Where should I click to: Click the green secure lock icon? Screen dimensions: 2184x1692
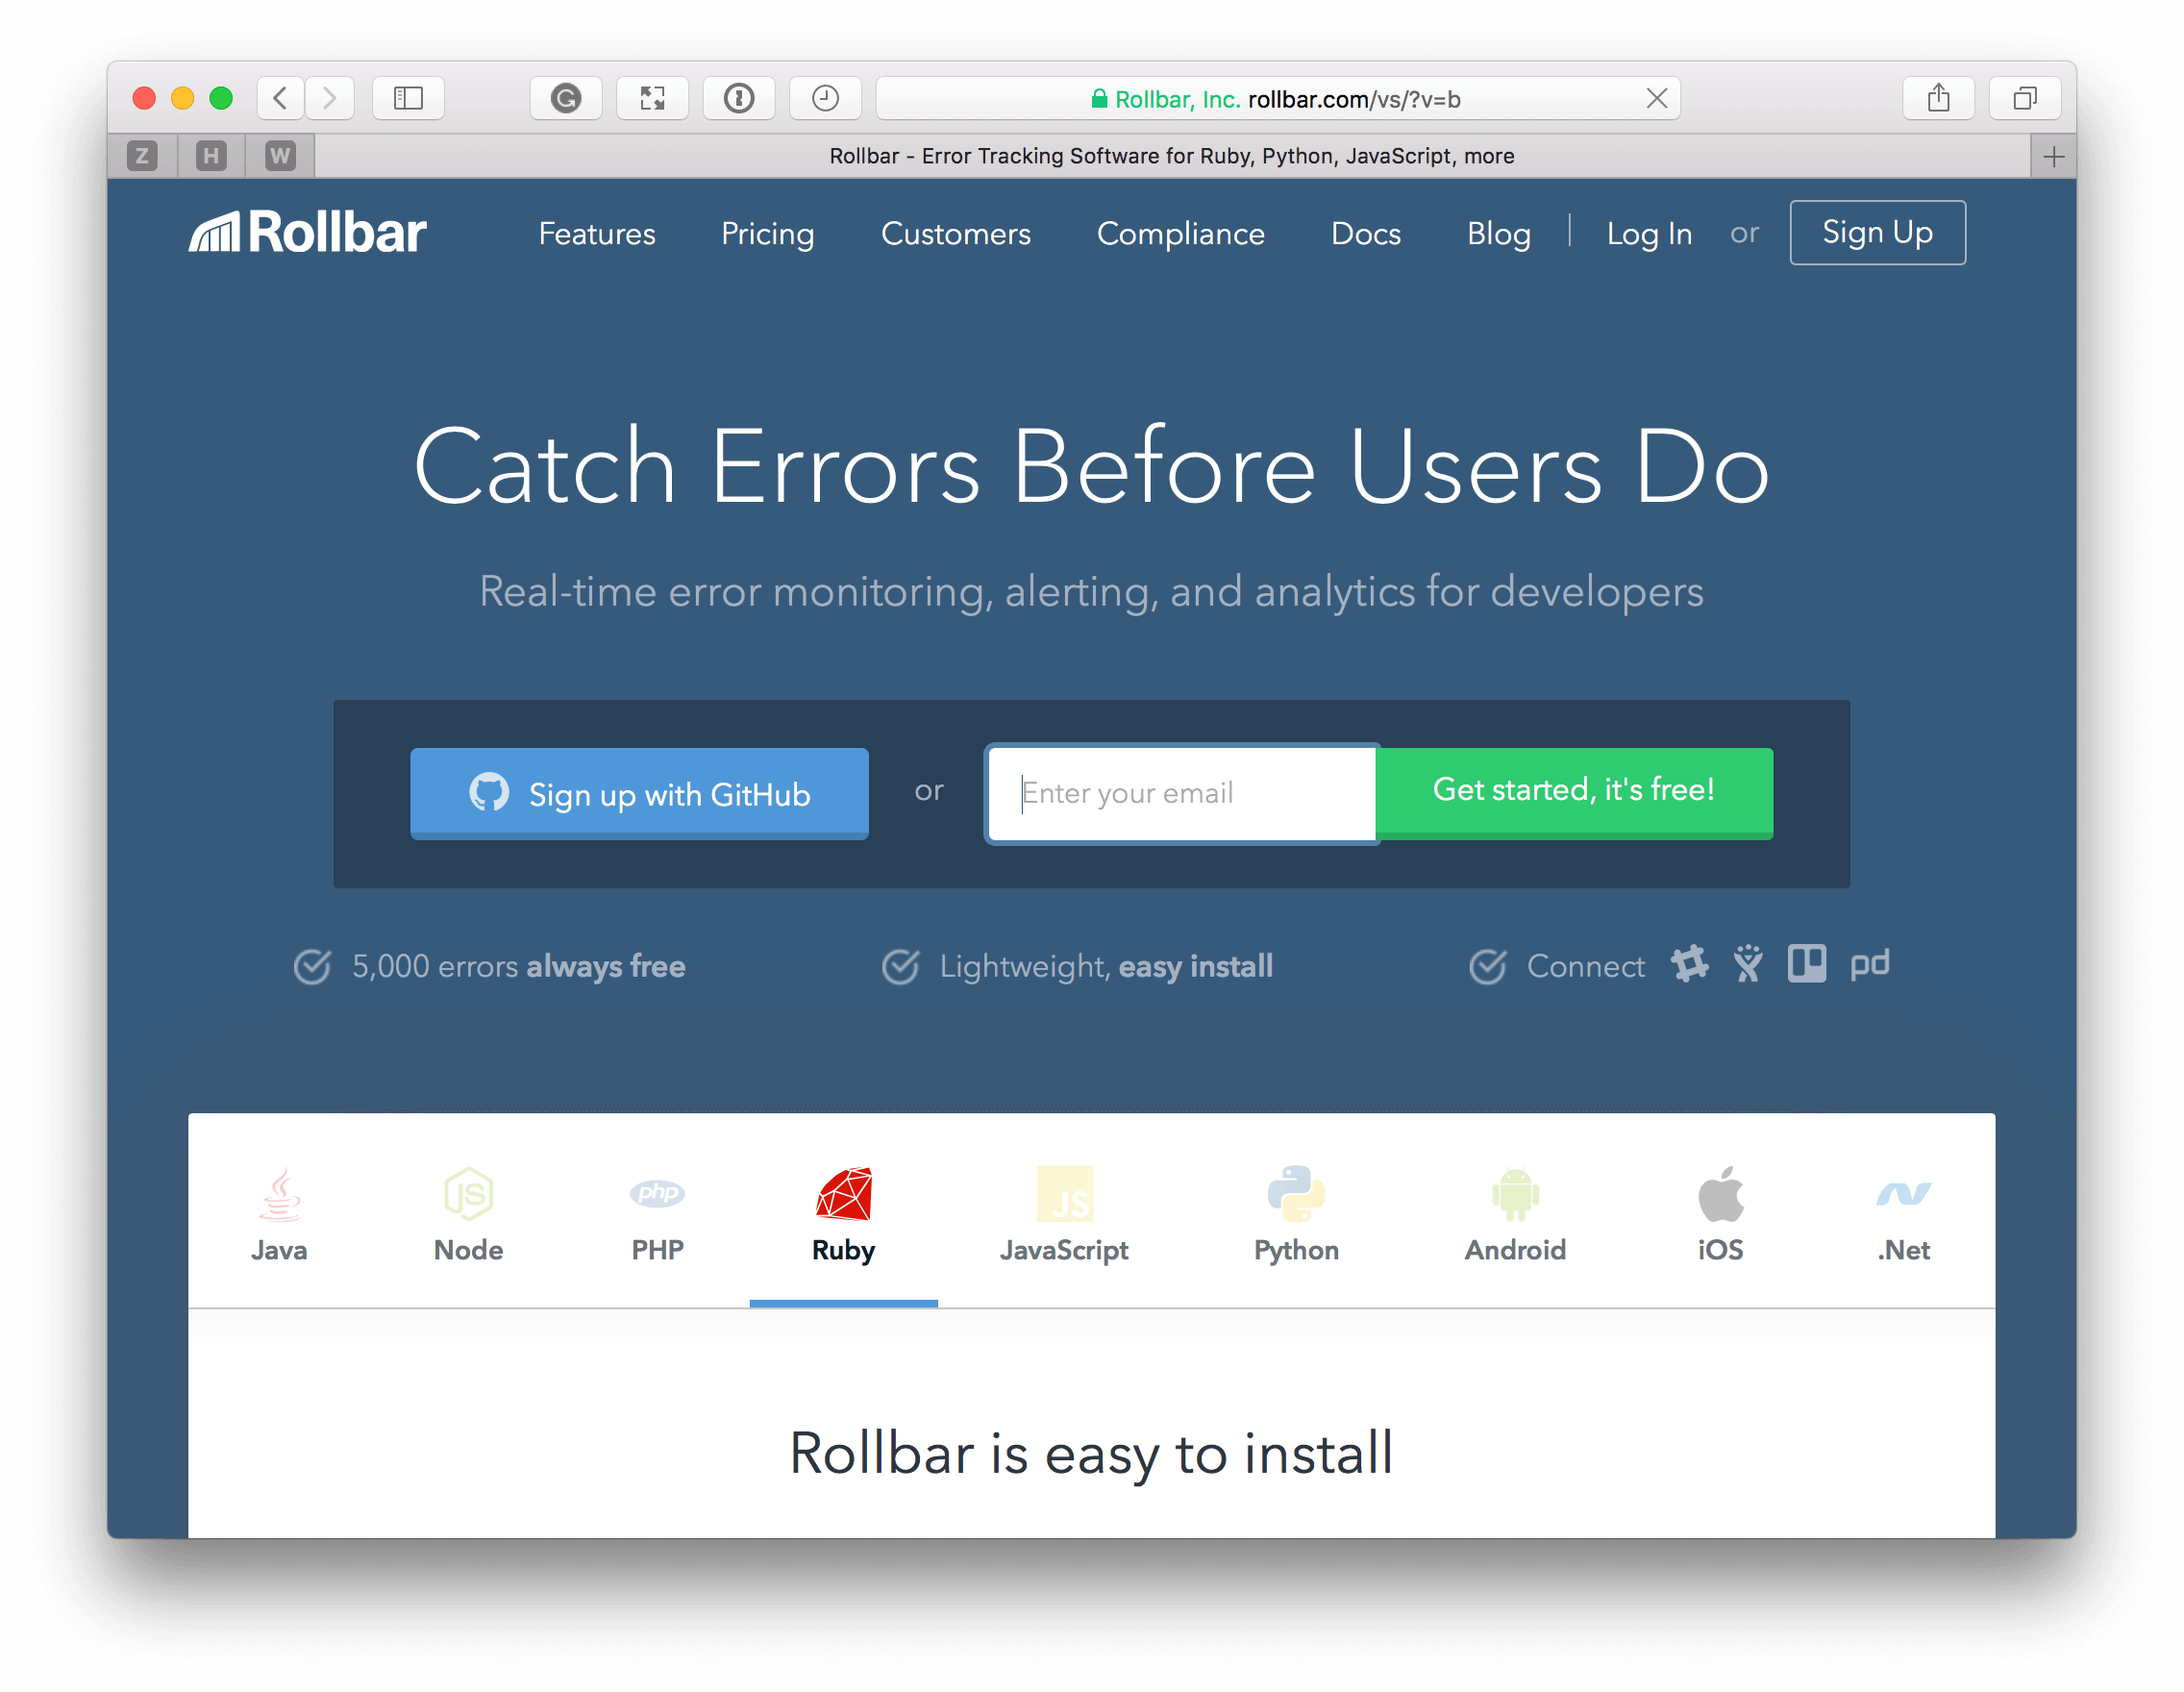pyautogui.click(x=1099, y=98)
